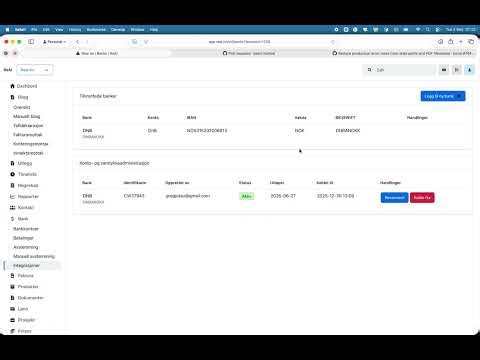Click the green Aktiv status badge
This screenshot has height=360, width=480.
246,196
